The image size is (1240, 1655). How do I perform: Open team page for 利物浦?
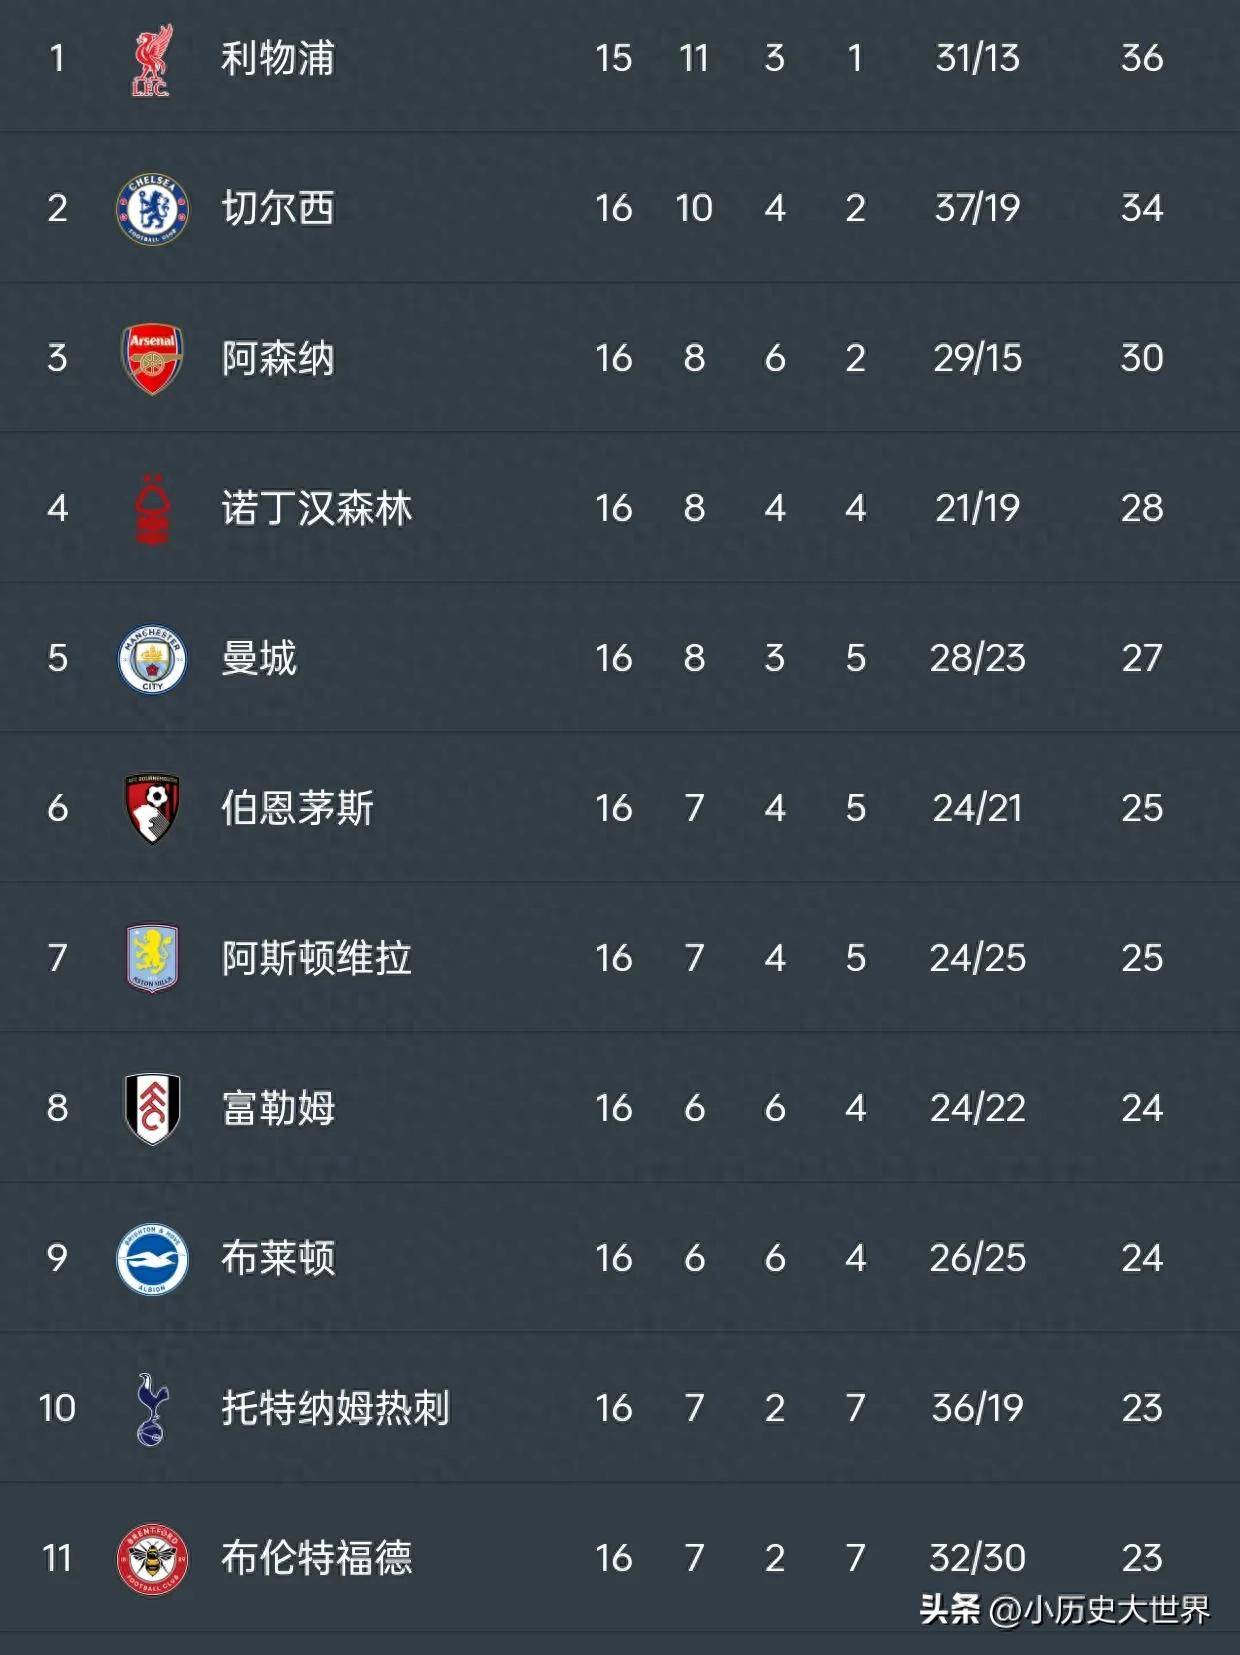(x=278, y=58)
